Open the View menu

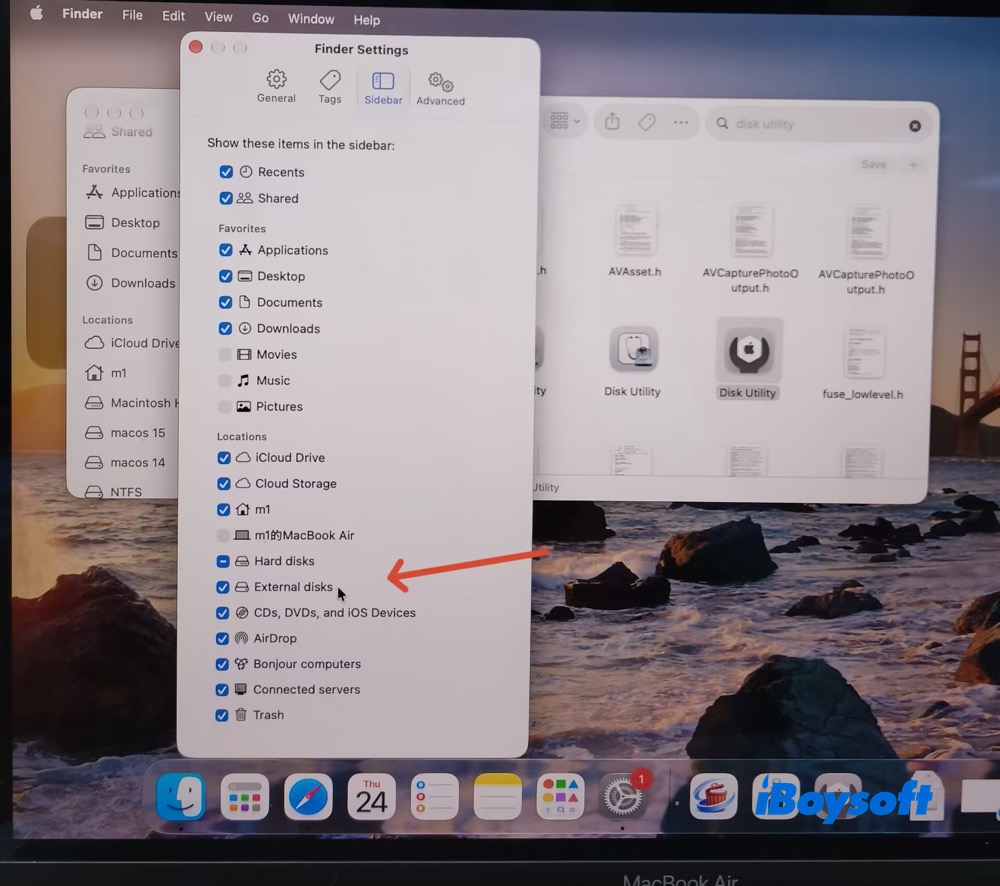[218, 17]
